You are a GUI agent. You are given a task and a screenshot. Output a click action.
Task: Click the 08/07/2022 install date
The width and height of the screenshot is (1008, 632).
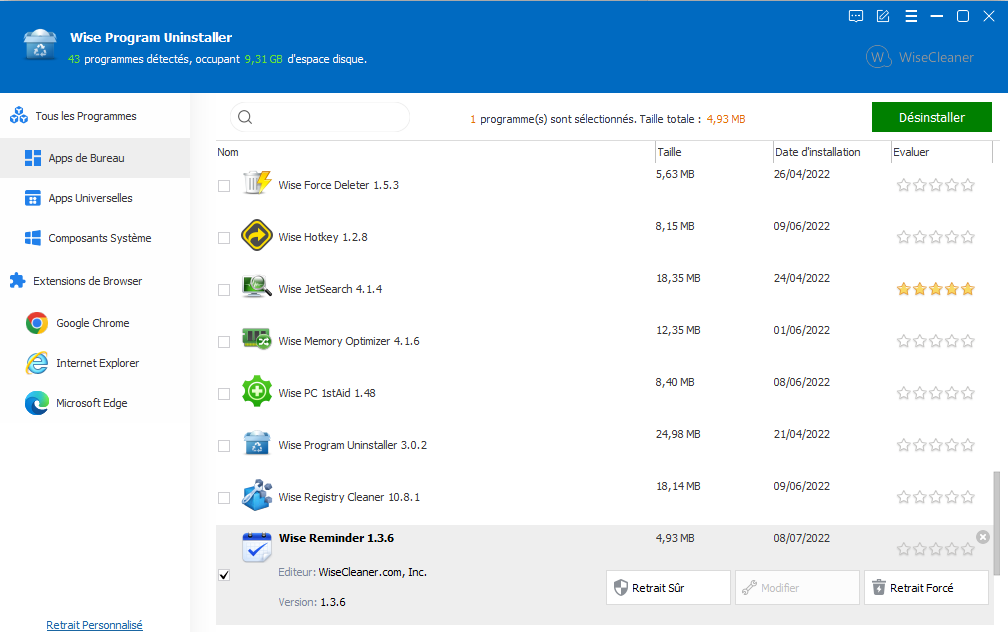pos(802,538)
